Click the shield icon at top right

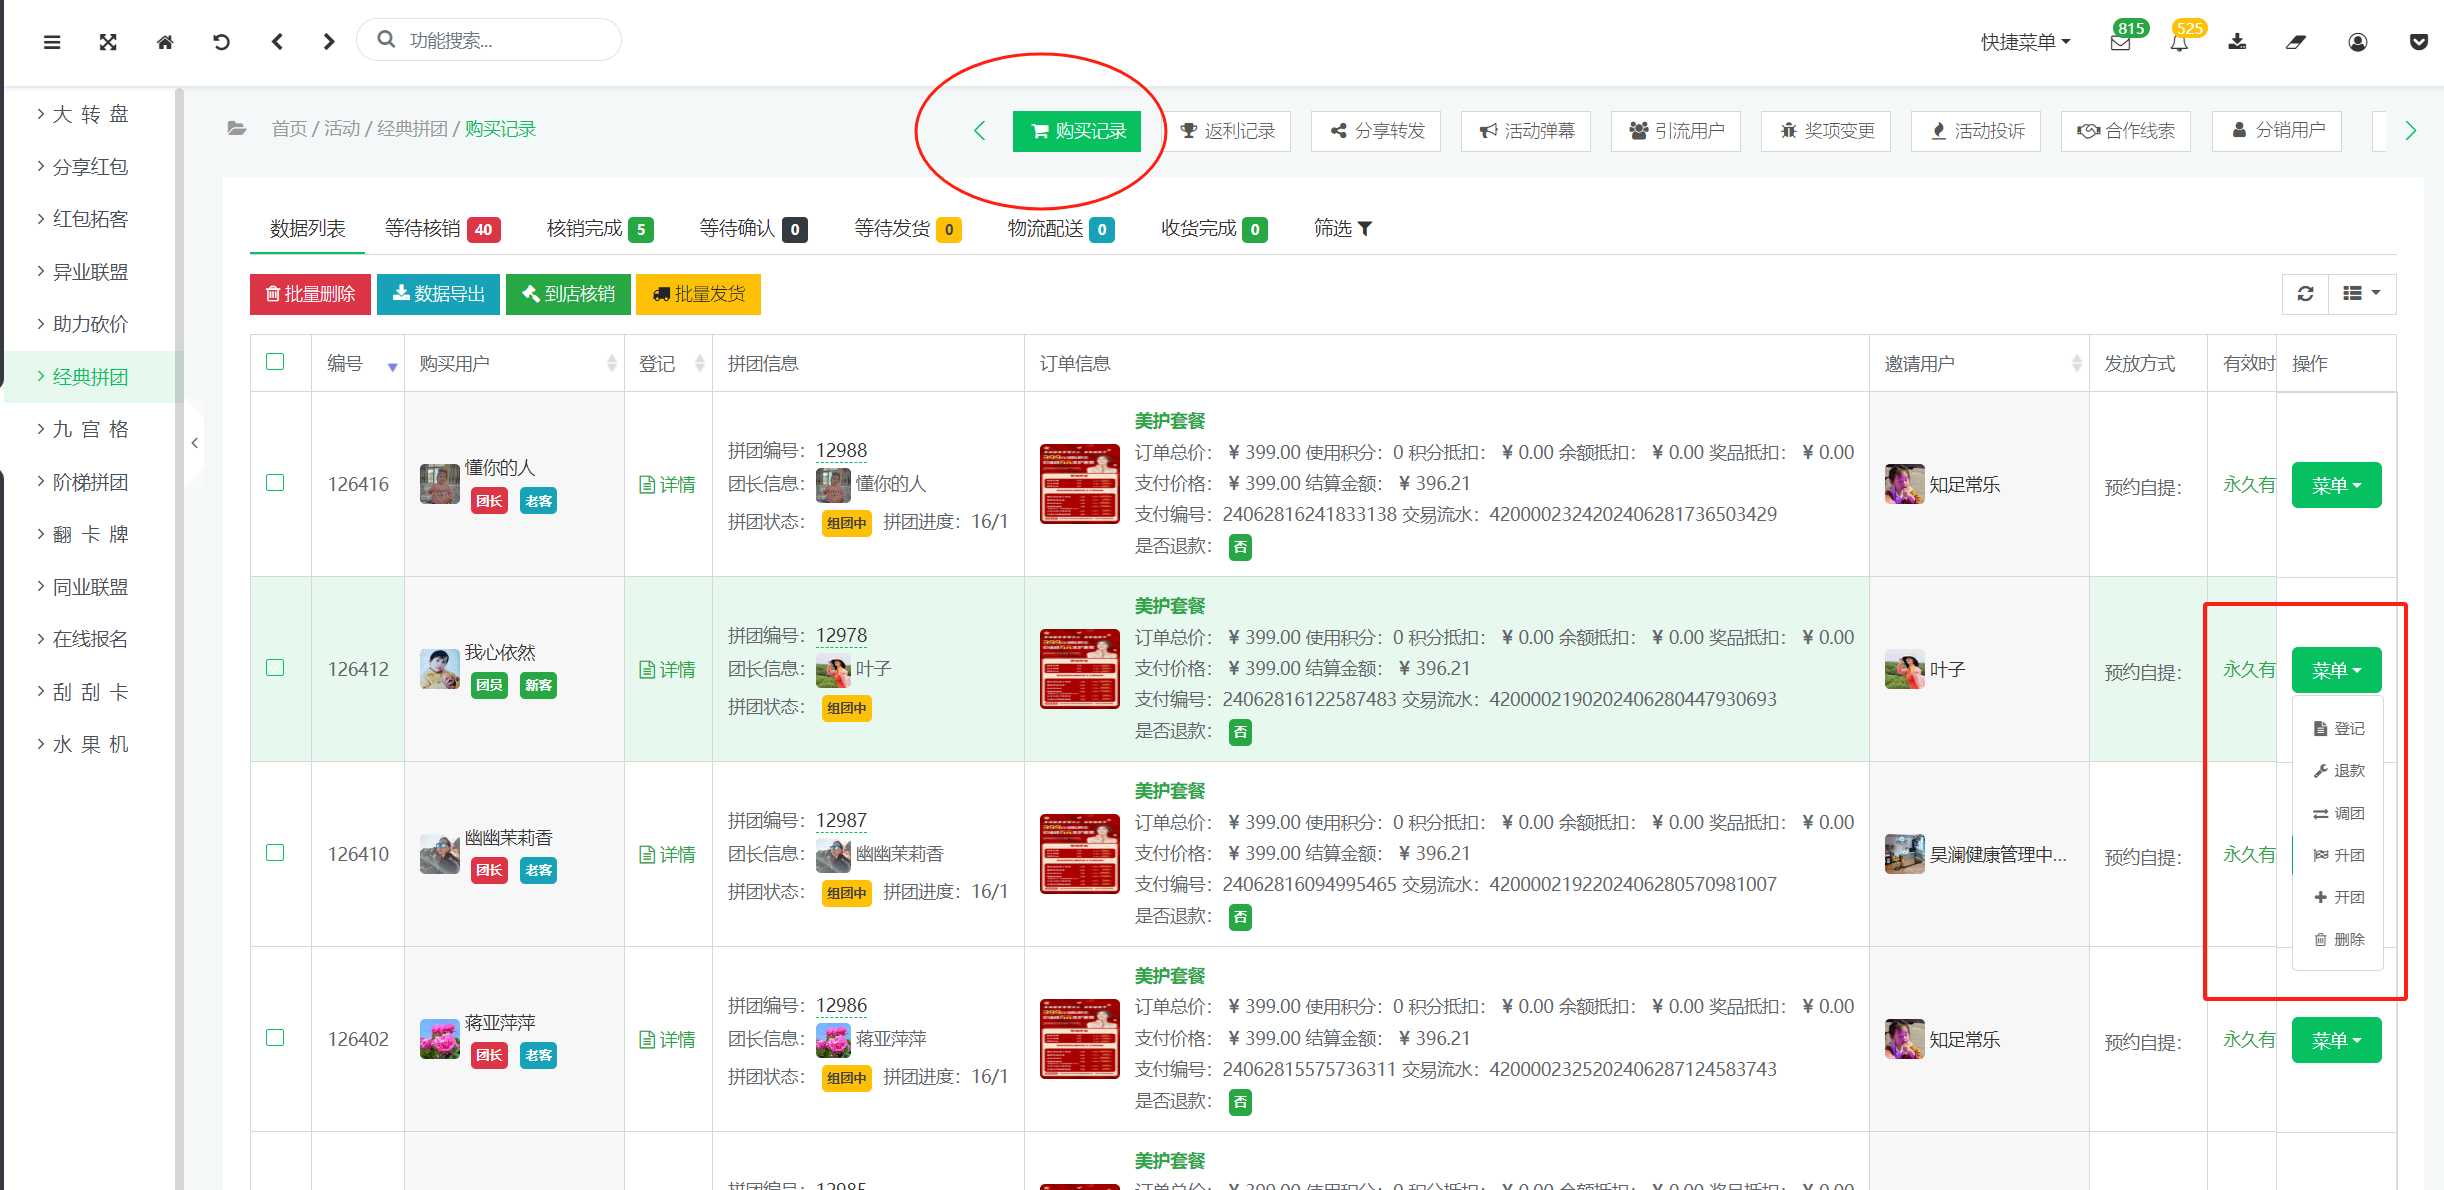tap(2419, 42)
